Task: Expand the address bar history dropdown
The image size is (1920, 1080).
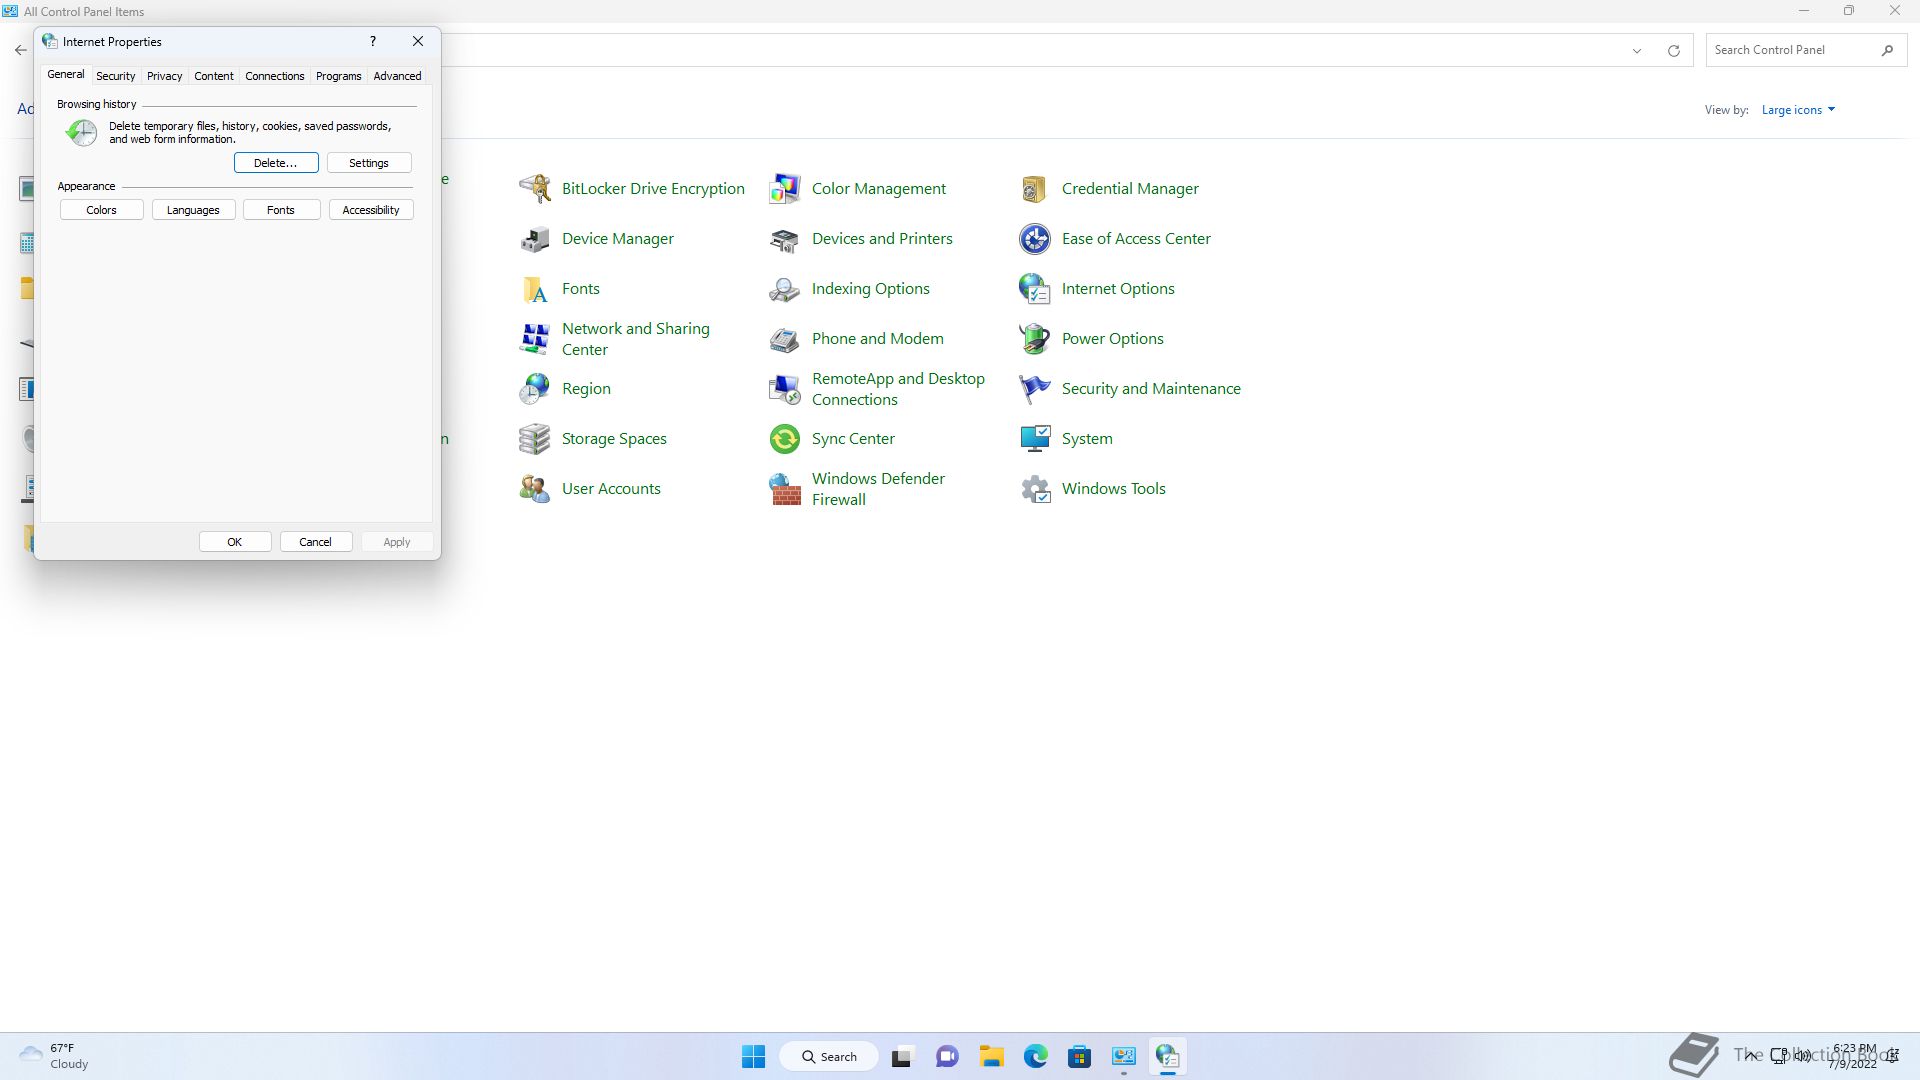Action: click(x=1637, y=50)
